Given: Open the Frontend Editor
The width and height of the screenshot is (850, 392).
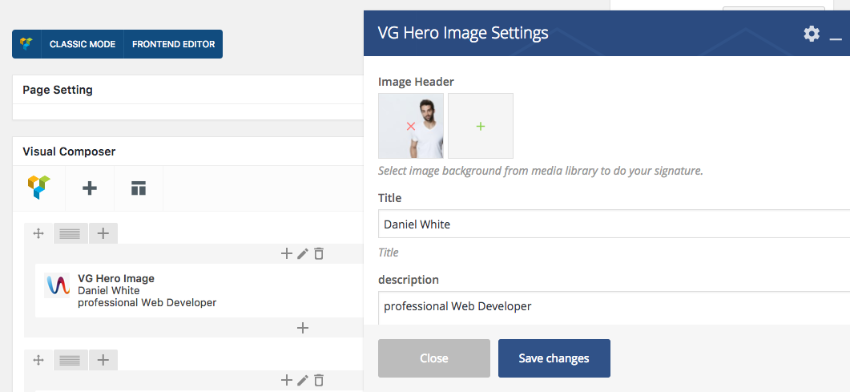Looking at the screenshot, I should click(173, 44).
